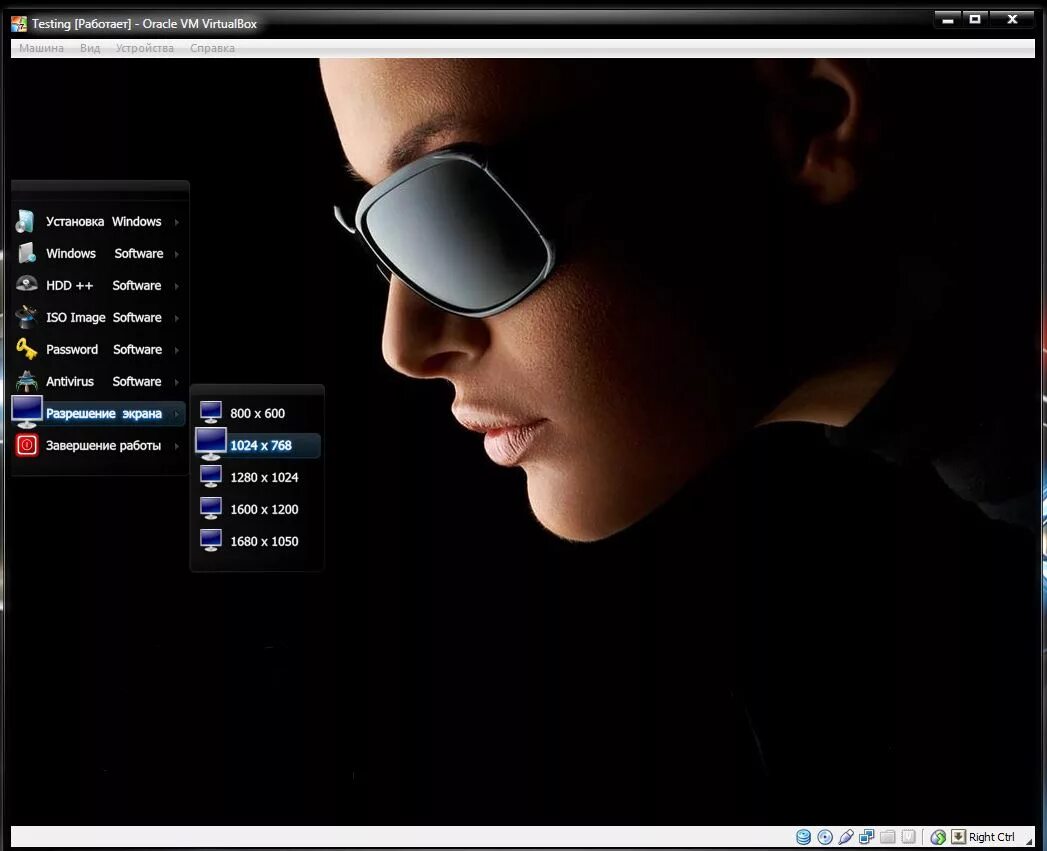Viewport: 1047px width, 851px height.
Task: Click the Windows Software drive icon
Action: pos(27,253)
